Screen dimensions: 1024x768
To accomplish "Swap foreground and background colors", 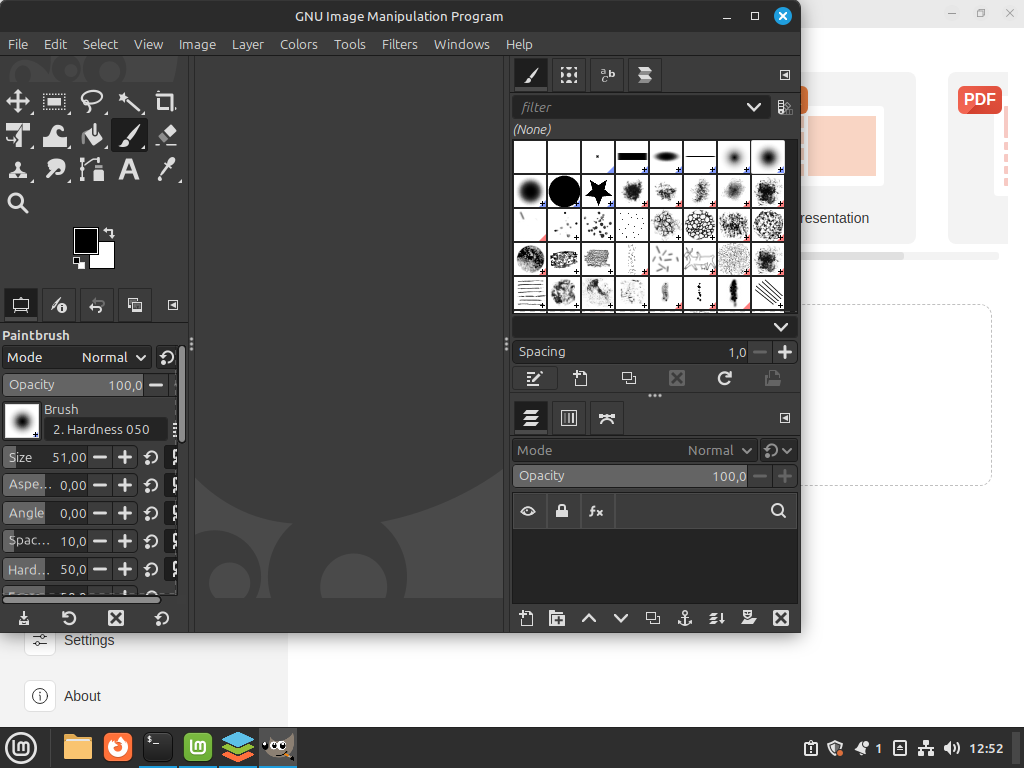I will (x=109, y=232).
